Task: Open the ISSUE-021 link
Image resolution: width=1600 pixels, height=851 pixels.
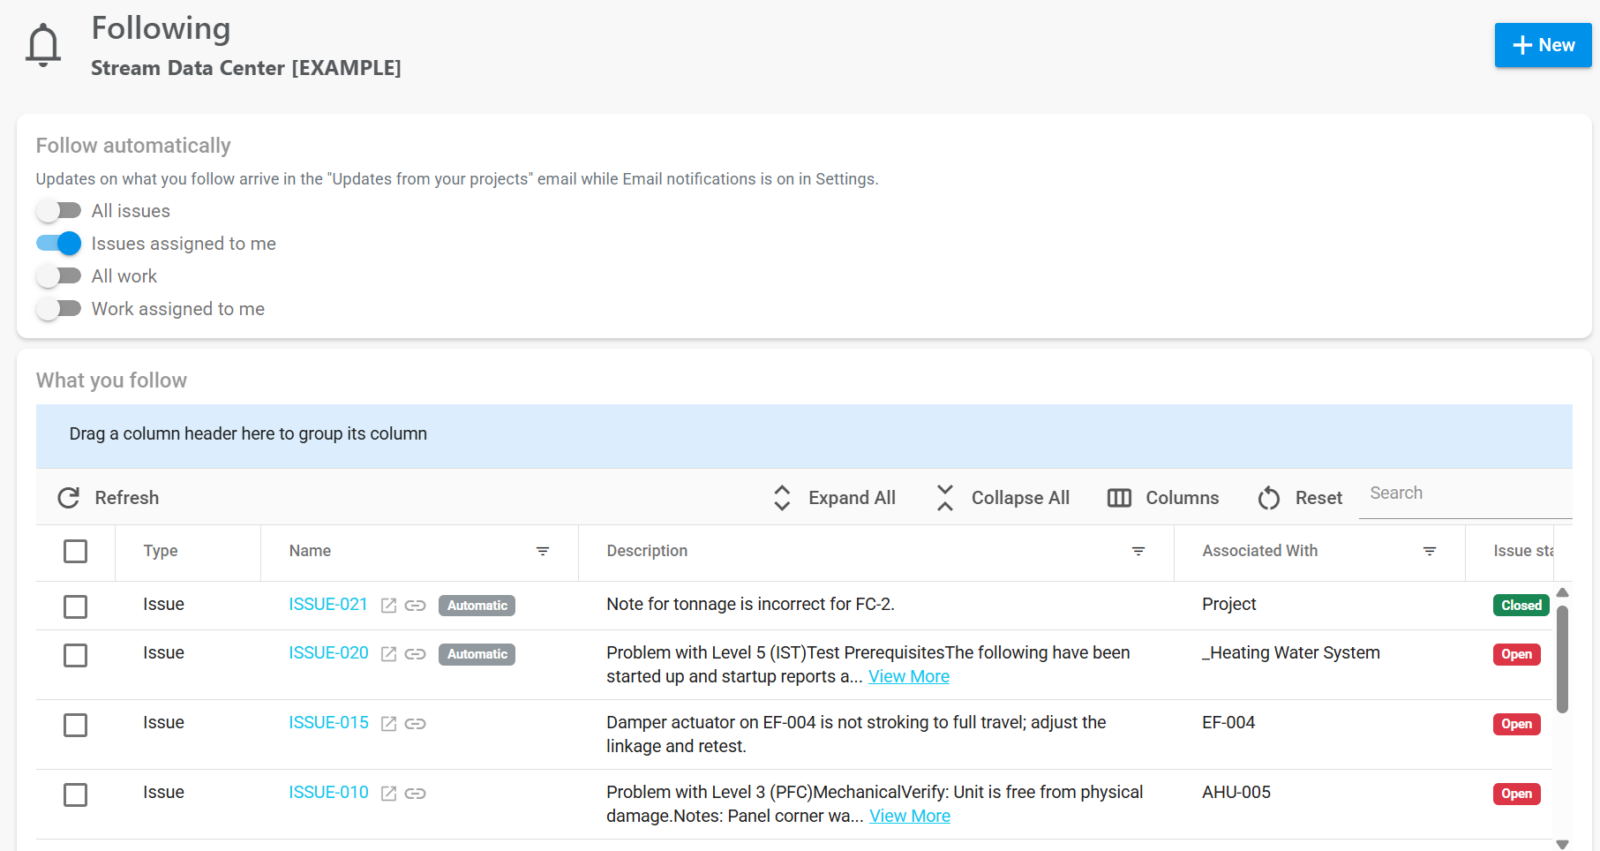Action: pos(328,604)
